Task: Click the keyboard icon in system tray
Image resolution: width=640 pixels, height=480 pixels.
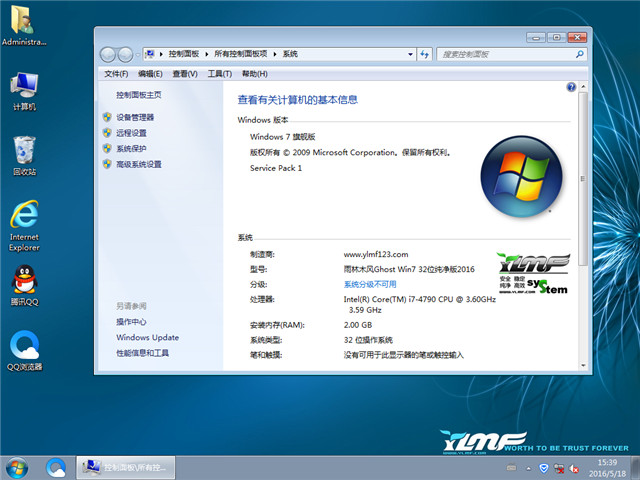Action: 511,468
